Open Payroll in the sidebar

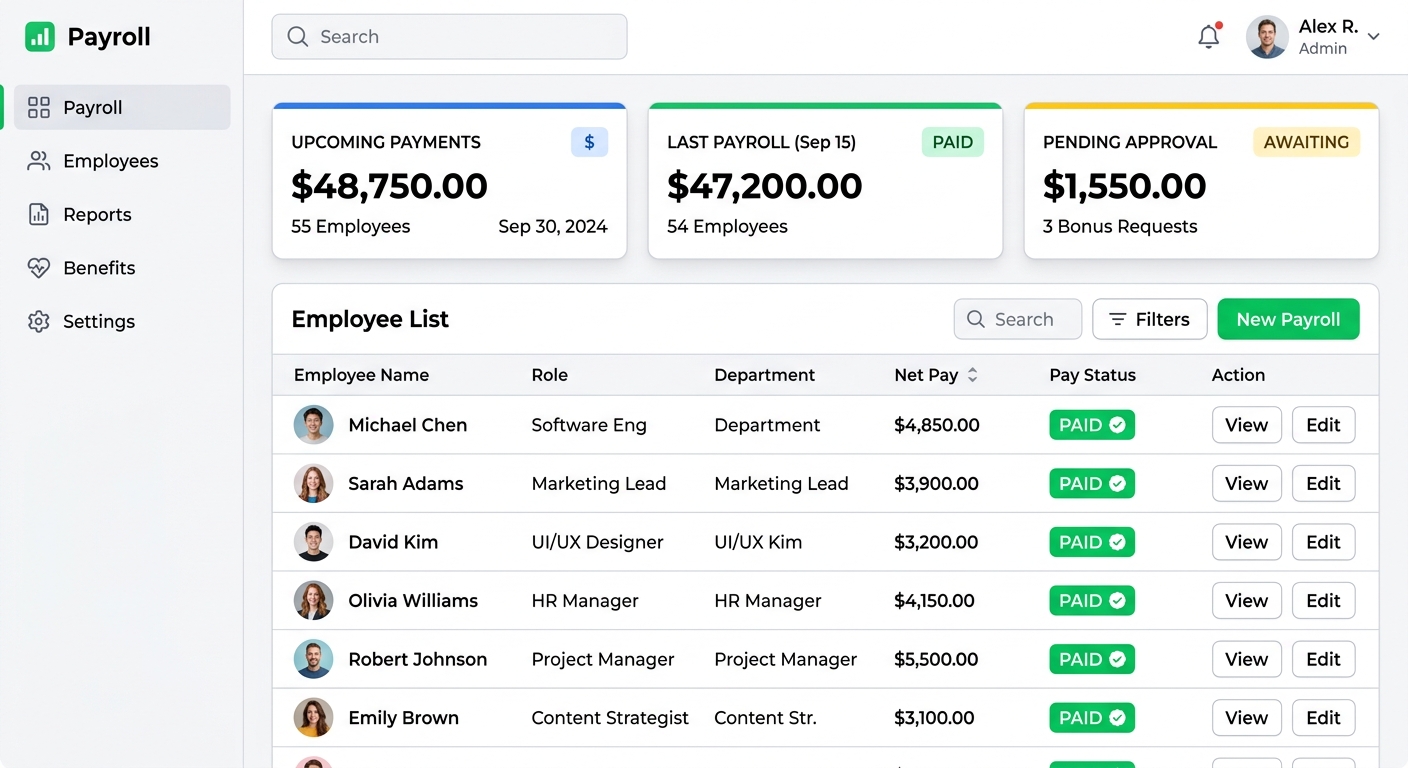(122, 107)
